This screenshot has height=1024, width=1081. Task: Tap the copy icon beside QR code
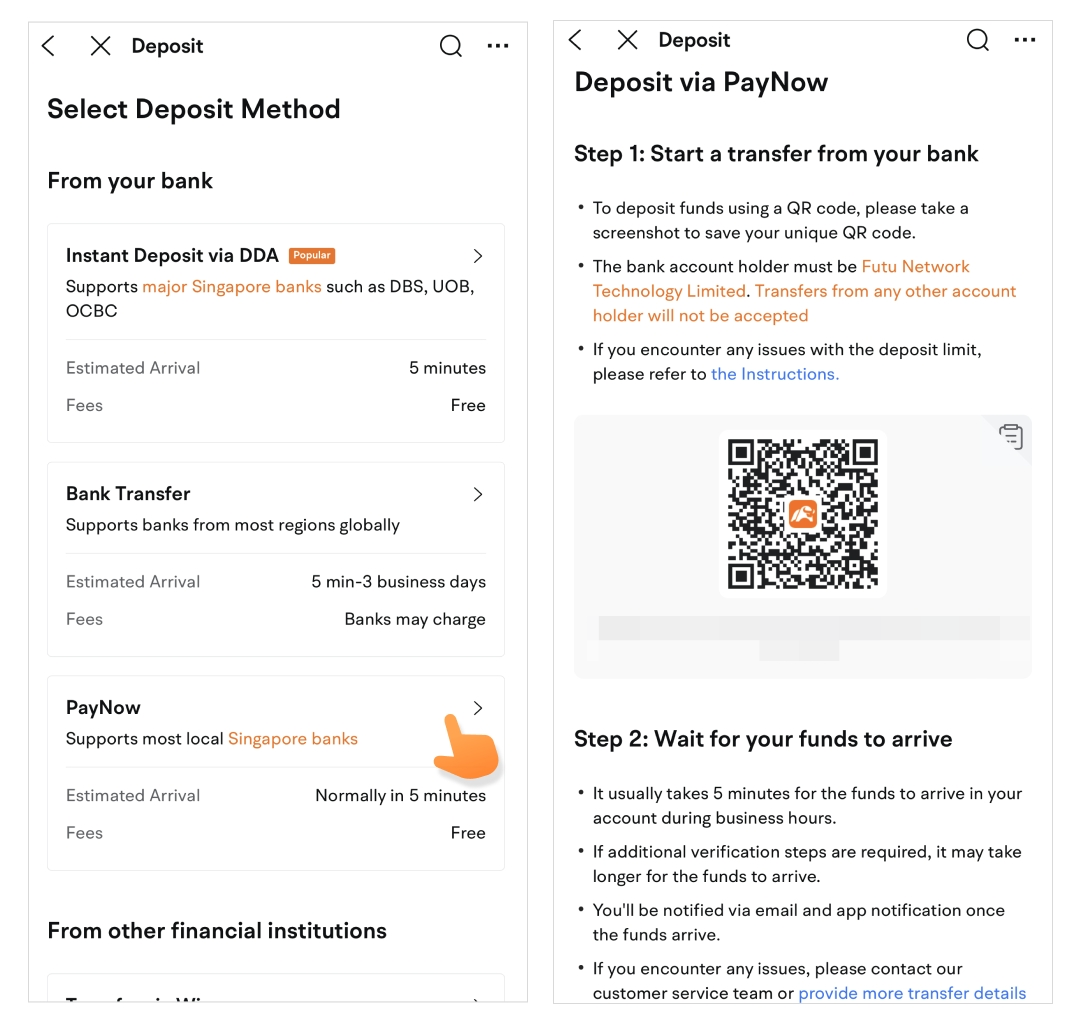click(x=1011, y=437)
